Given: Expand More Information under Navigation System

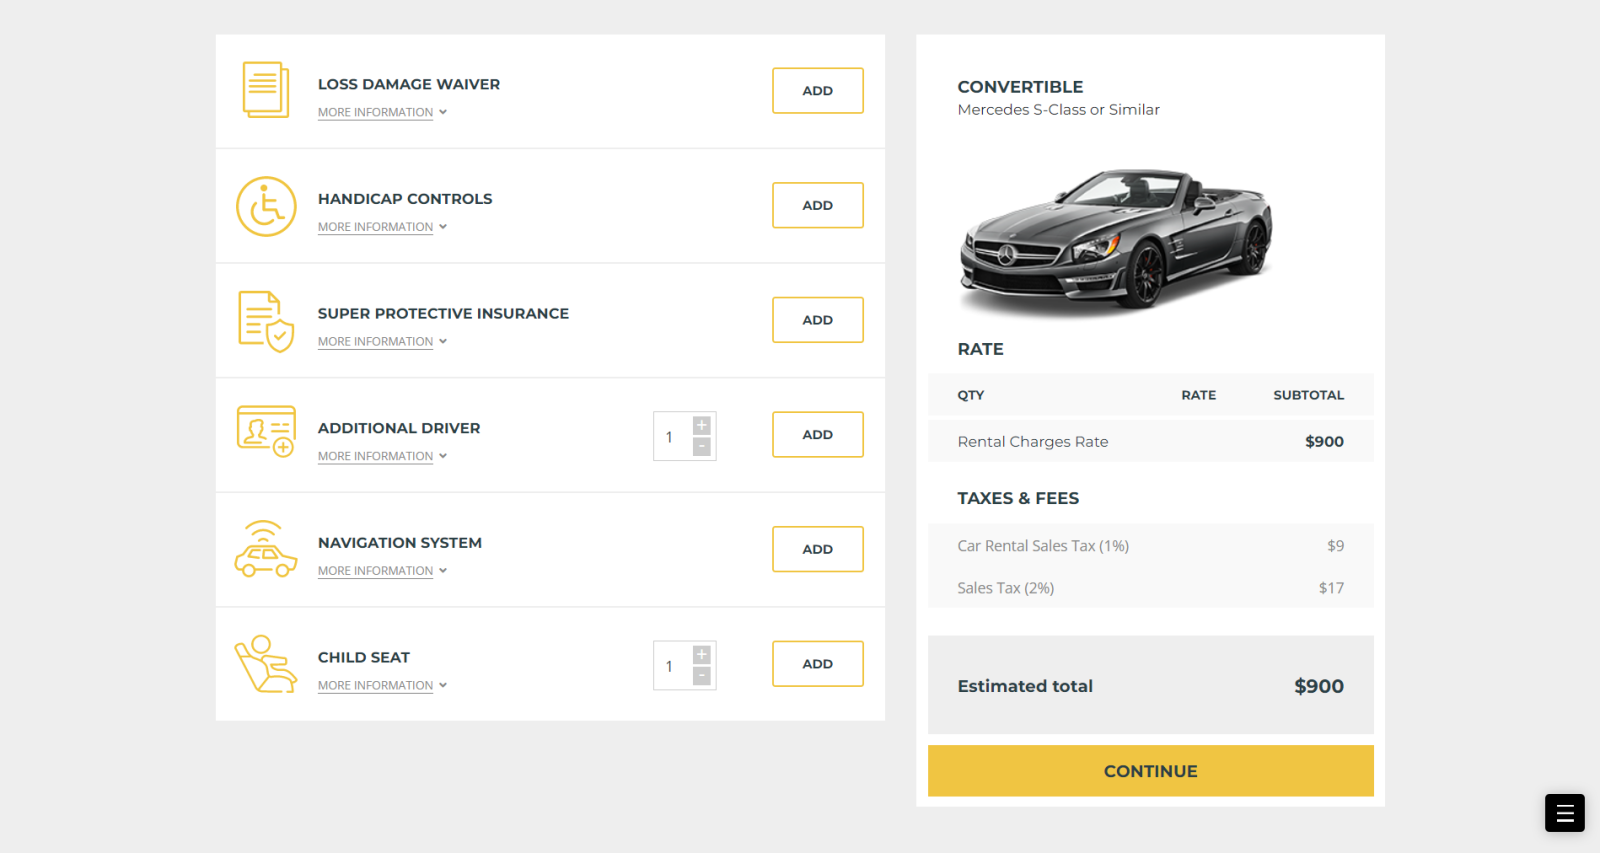Looking at the screenshot, I should click(382, 571).
